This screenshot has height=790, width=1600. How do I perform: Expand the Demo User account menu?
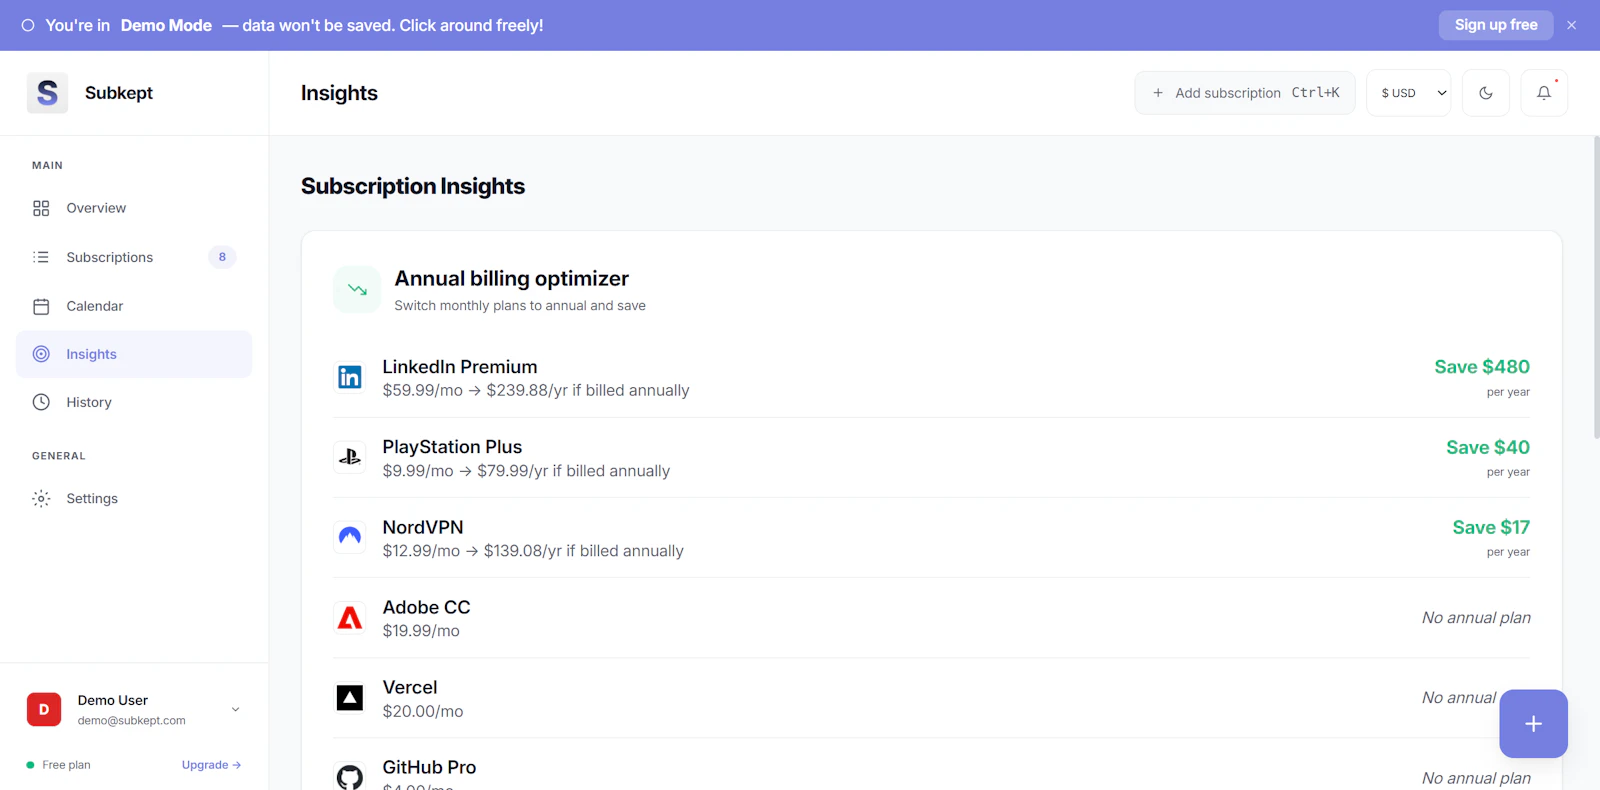(236, 709)
